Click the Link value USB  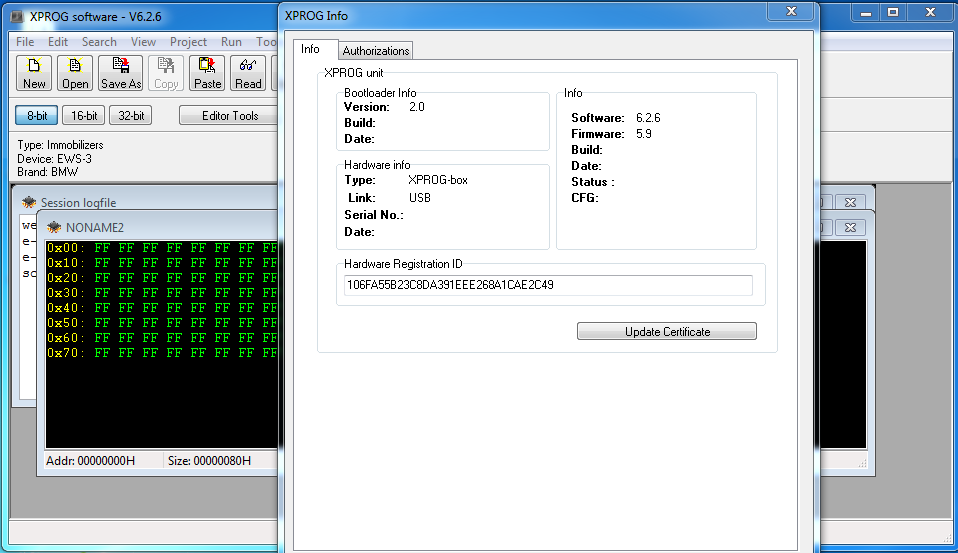[x=420, y=198]
